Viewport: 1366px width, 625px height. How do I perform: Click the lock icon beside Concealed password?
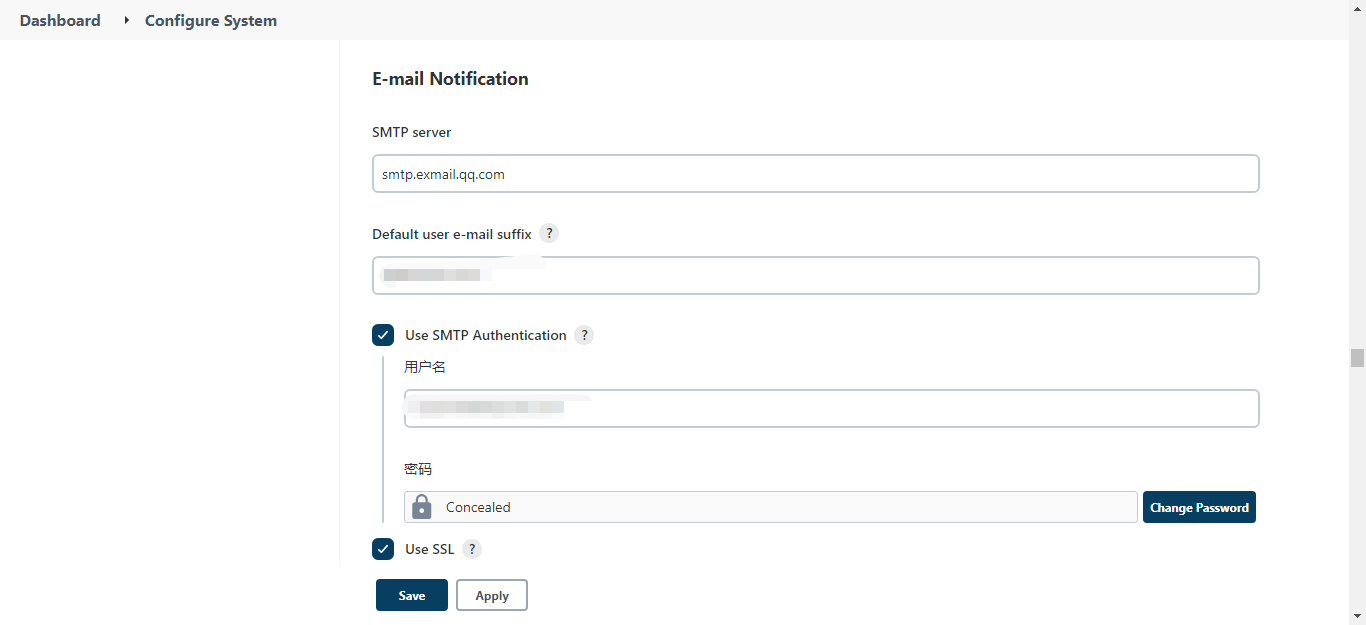pyautogui.click(x=422, y=507)
